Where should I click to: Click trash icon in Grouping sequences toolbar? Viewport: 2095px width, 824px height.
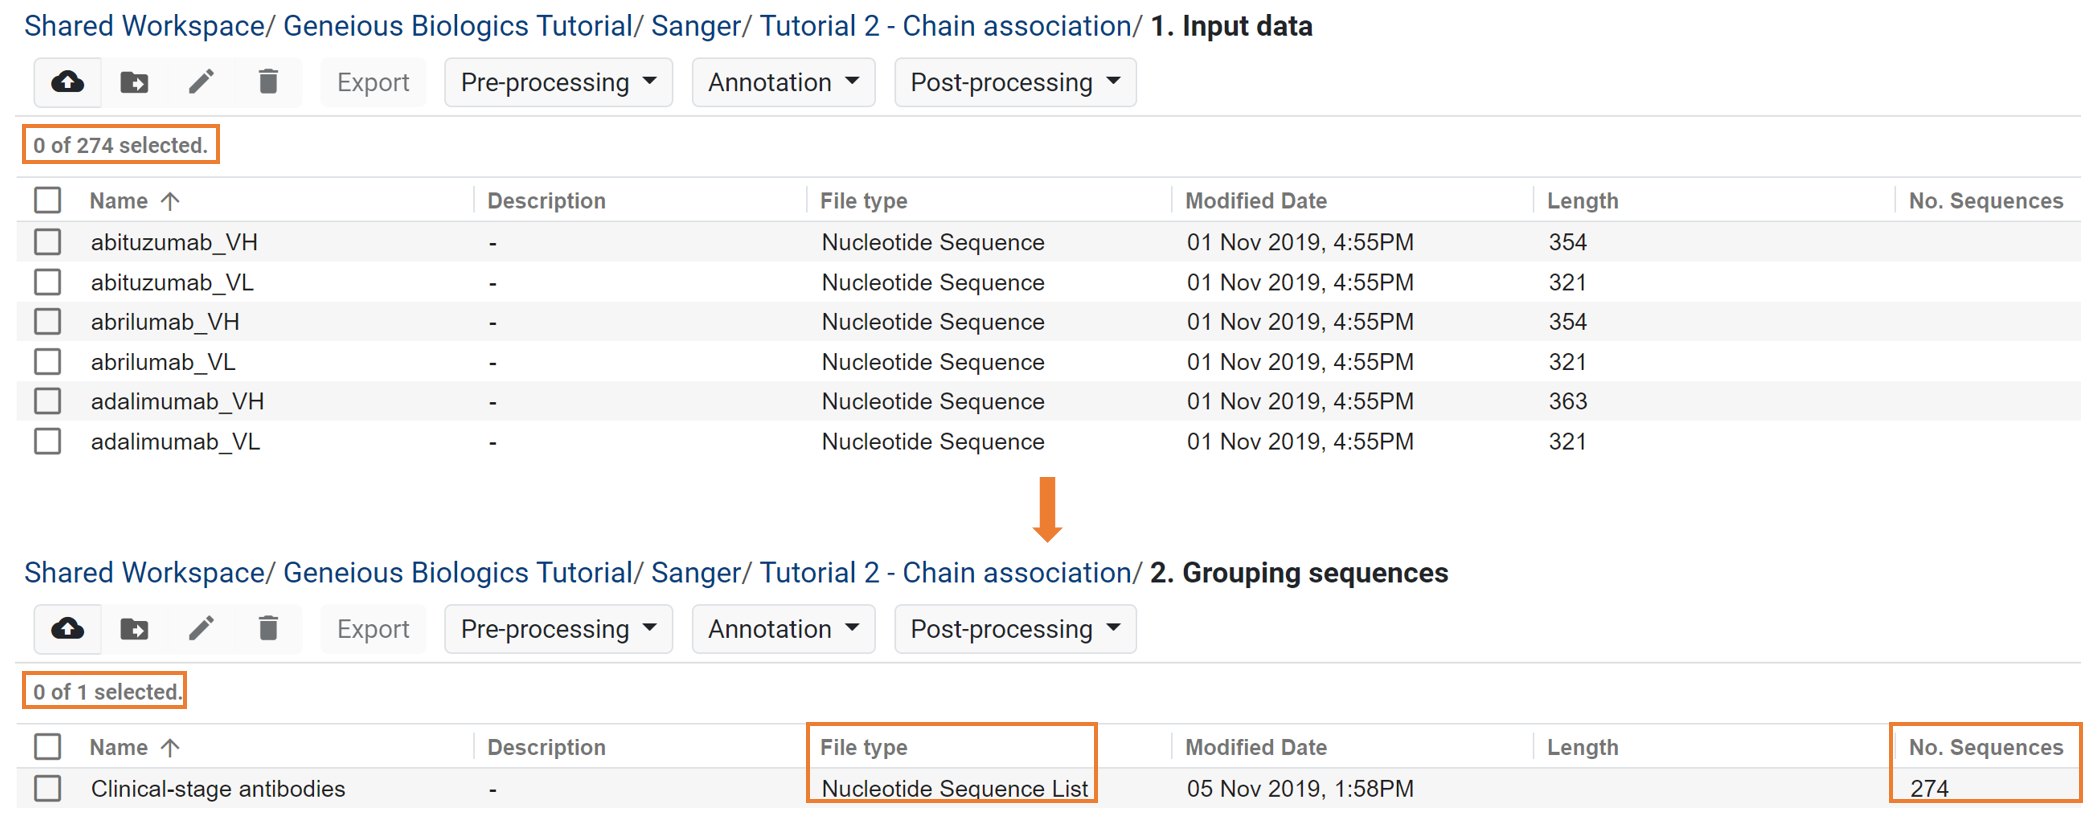[x=268, y=629]
